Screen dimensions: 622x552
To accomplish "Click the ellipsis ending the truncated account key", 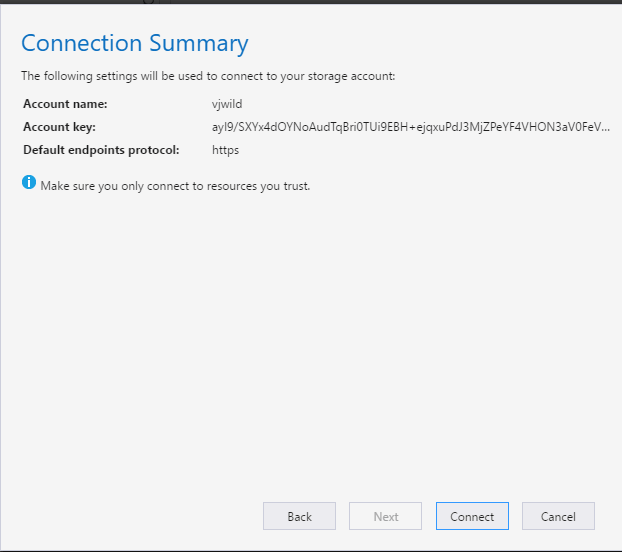I will (x=600, y=127).
